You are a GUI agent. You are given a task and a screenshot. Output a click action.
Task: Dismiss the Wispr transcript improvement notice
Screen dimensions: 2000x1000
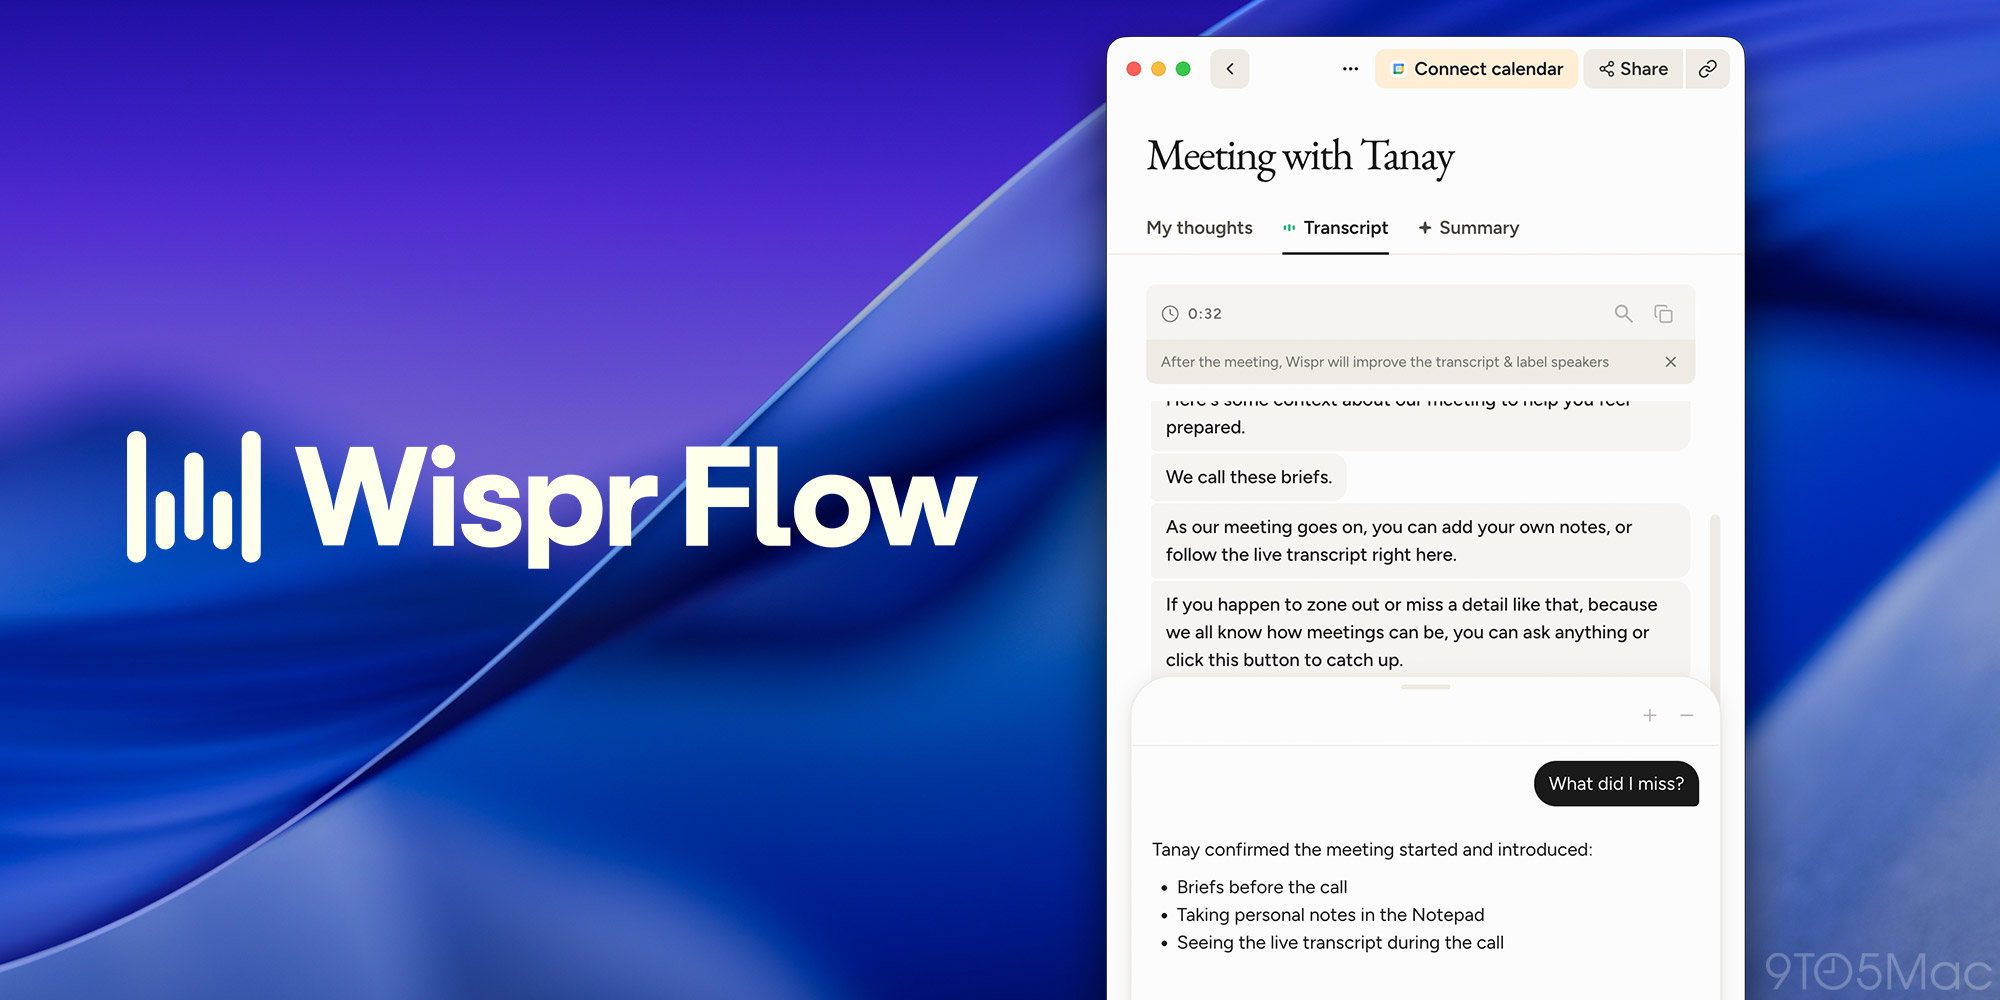[x=1670, y=362]
